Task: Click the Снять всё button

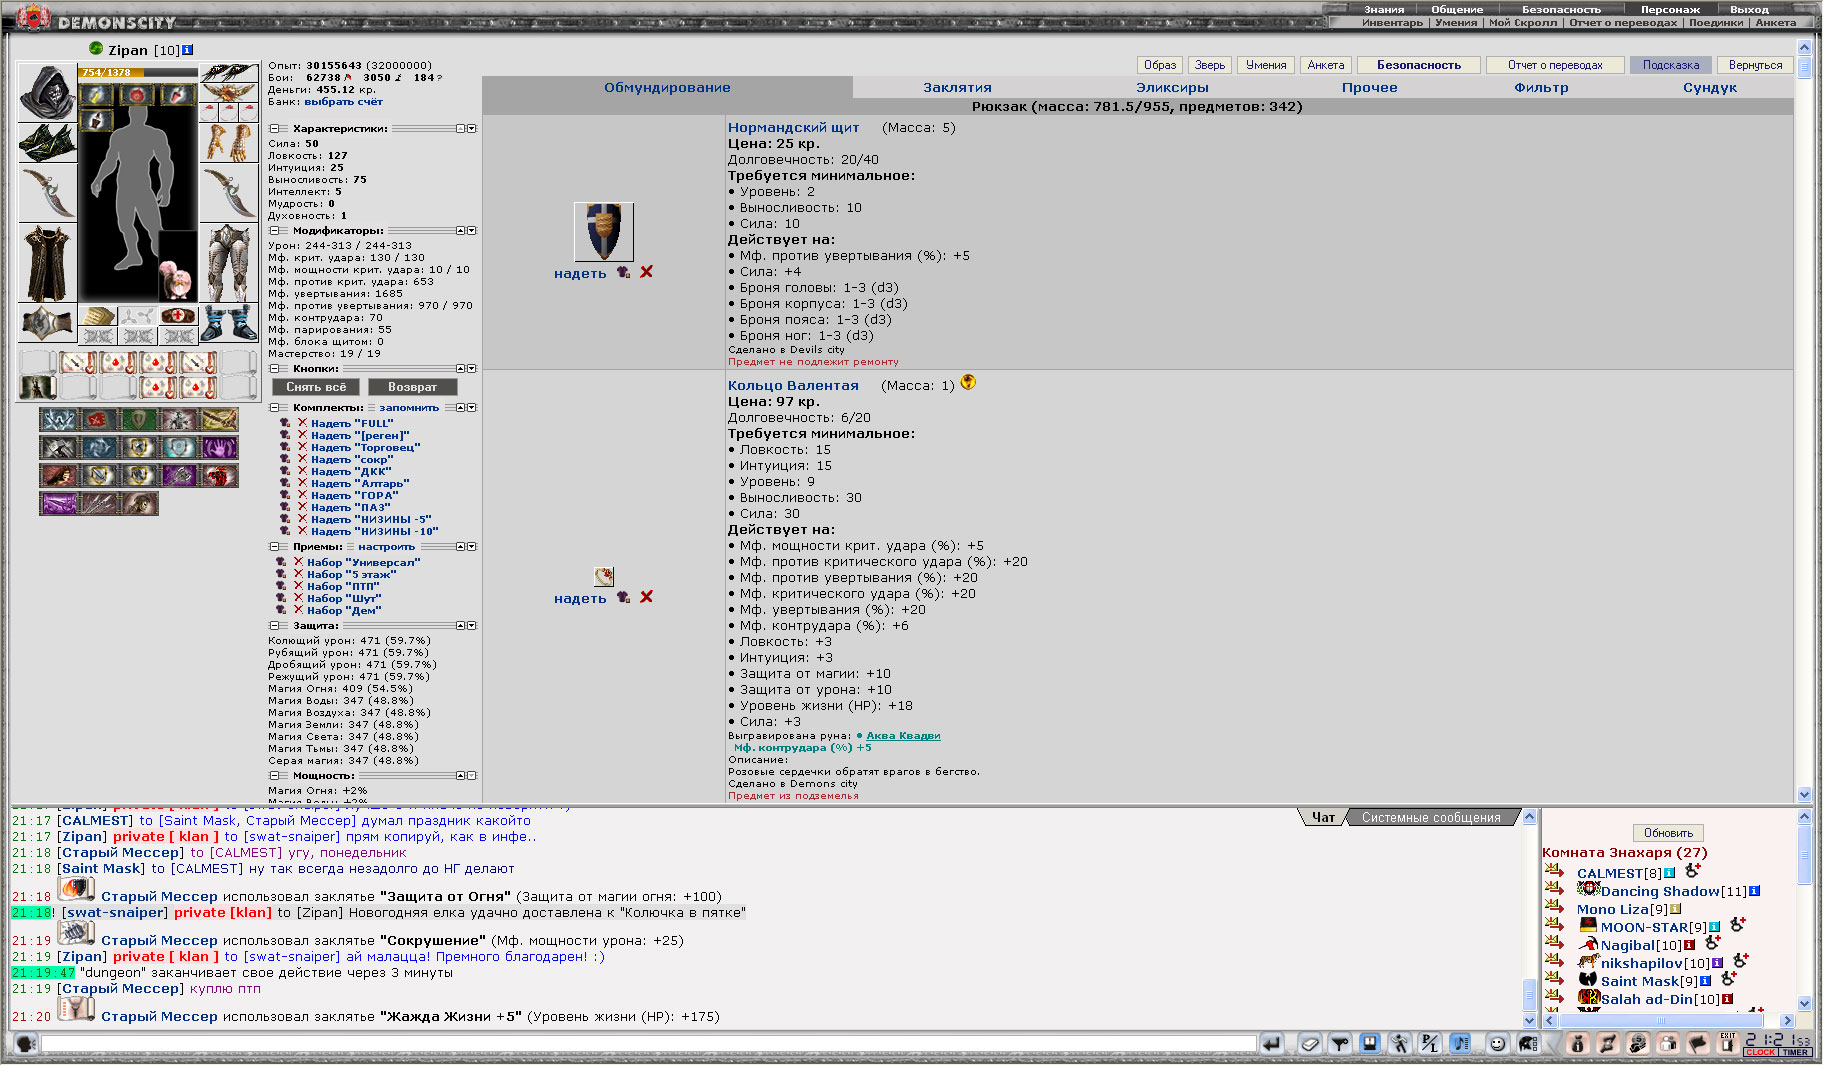Action: (x=316, y=387)
